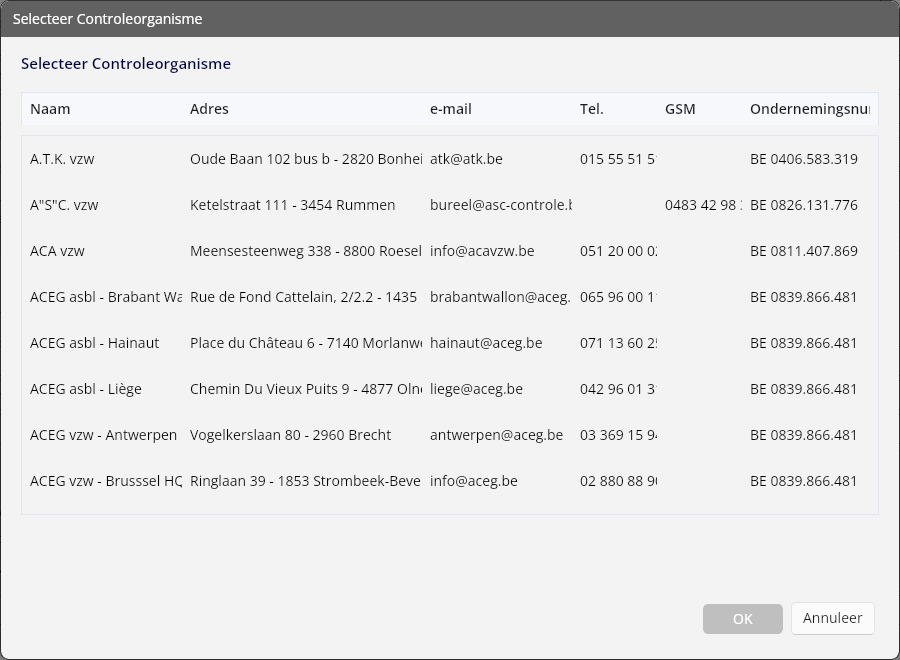
Task: Click phone number 03 369 15
Action: (618, 434)
